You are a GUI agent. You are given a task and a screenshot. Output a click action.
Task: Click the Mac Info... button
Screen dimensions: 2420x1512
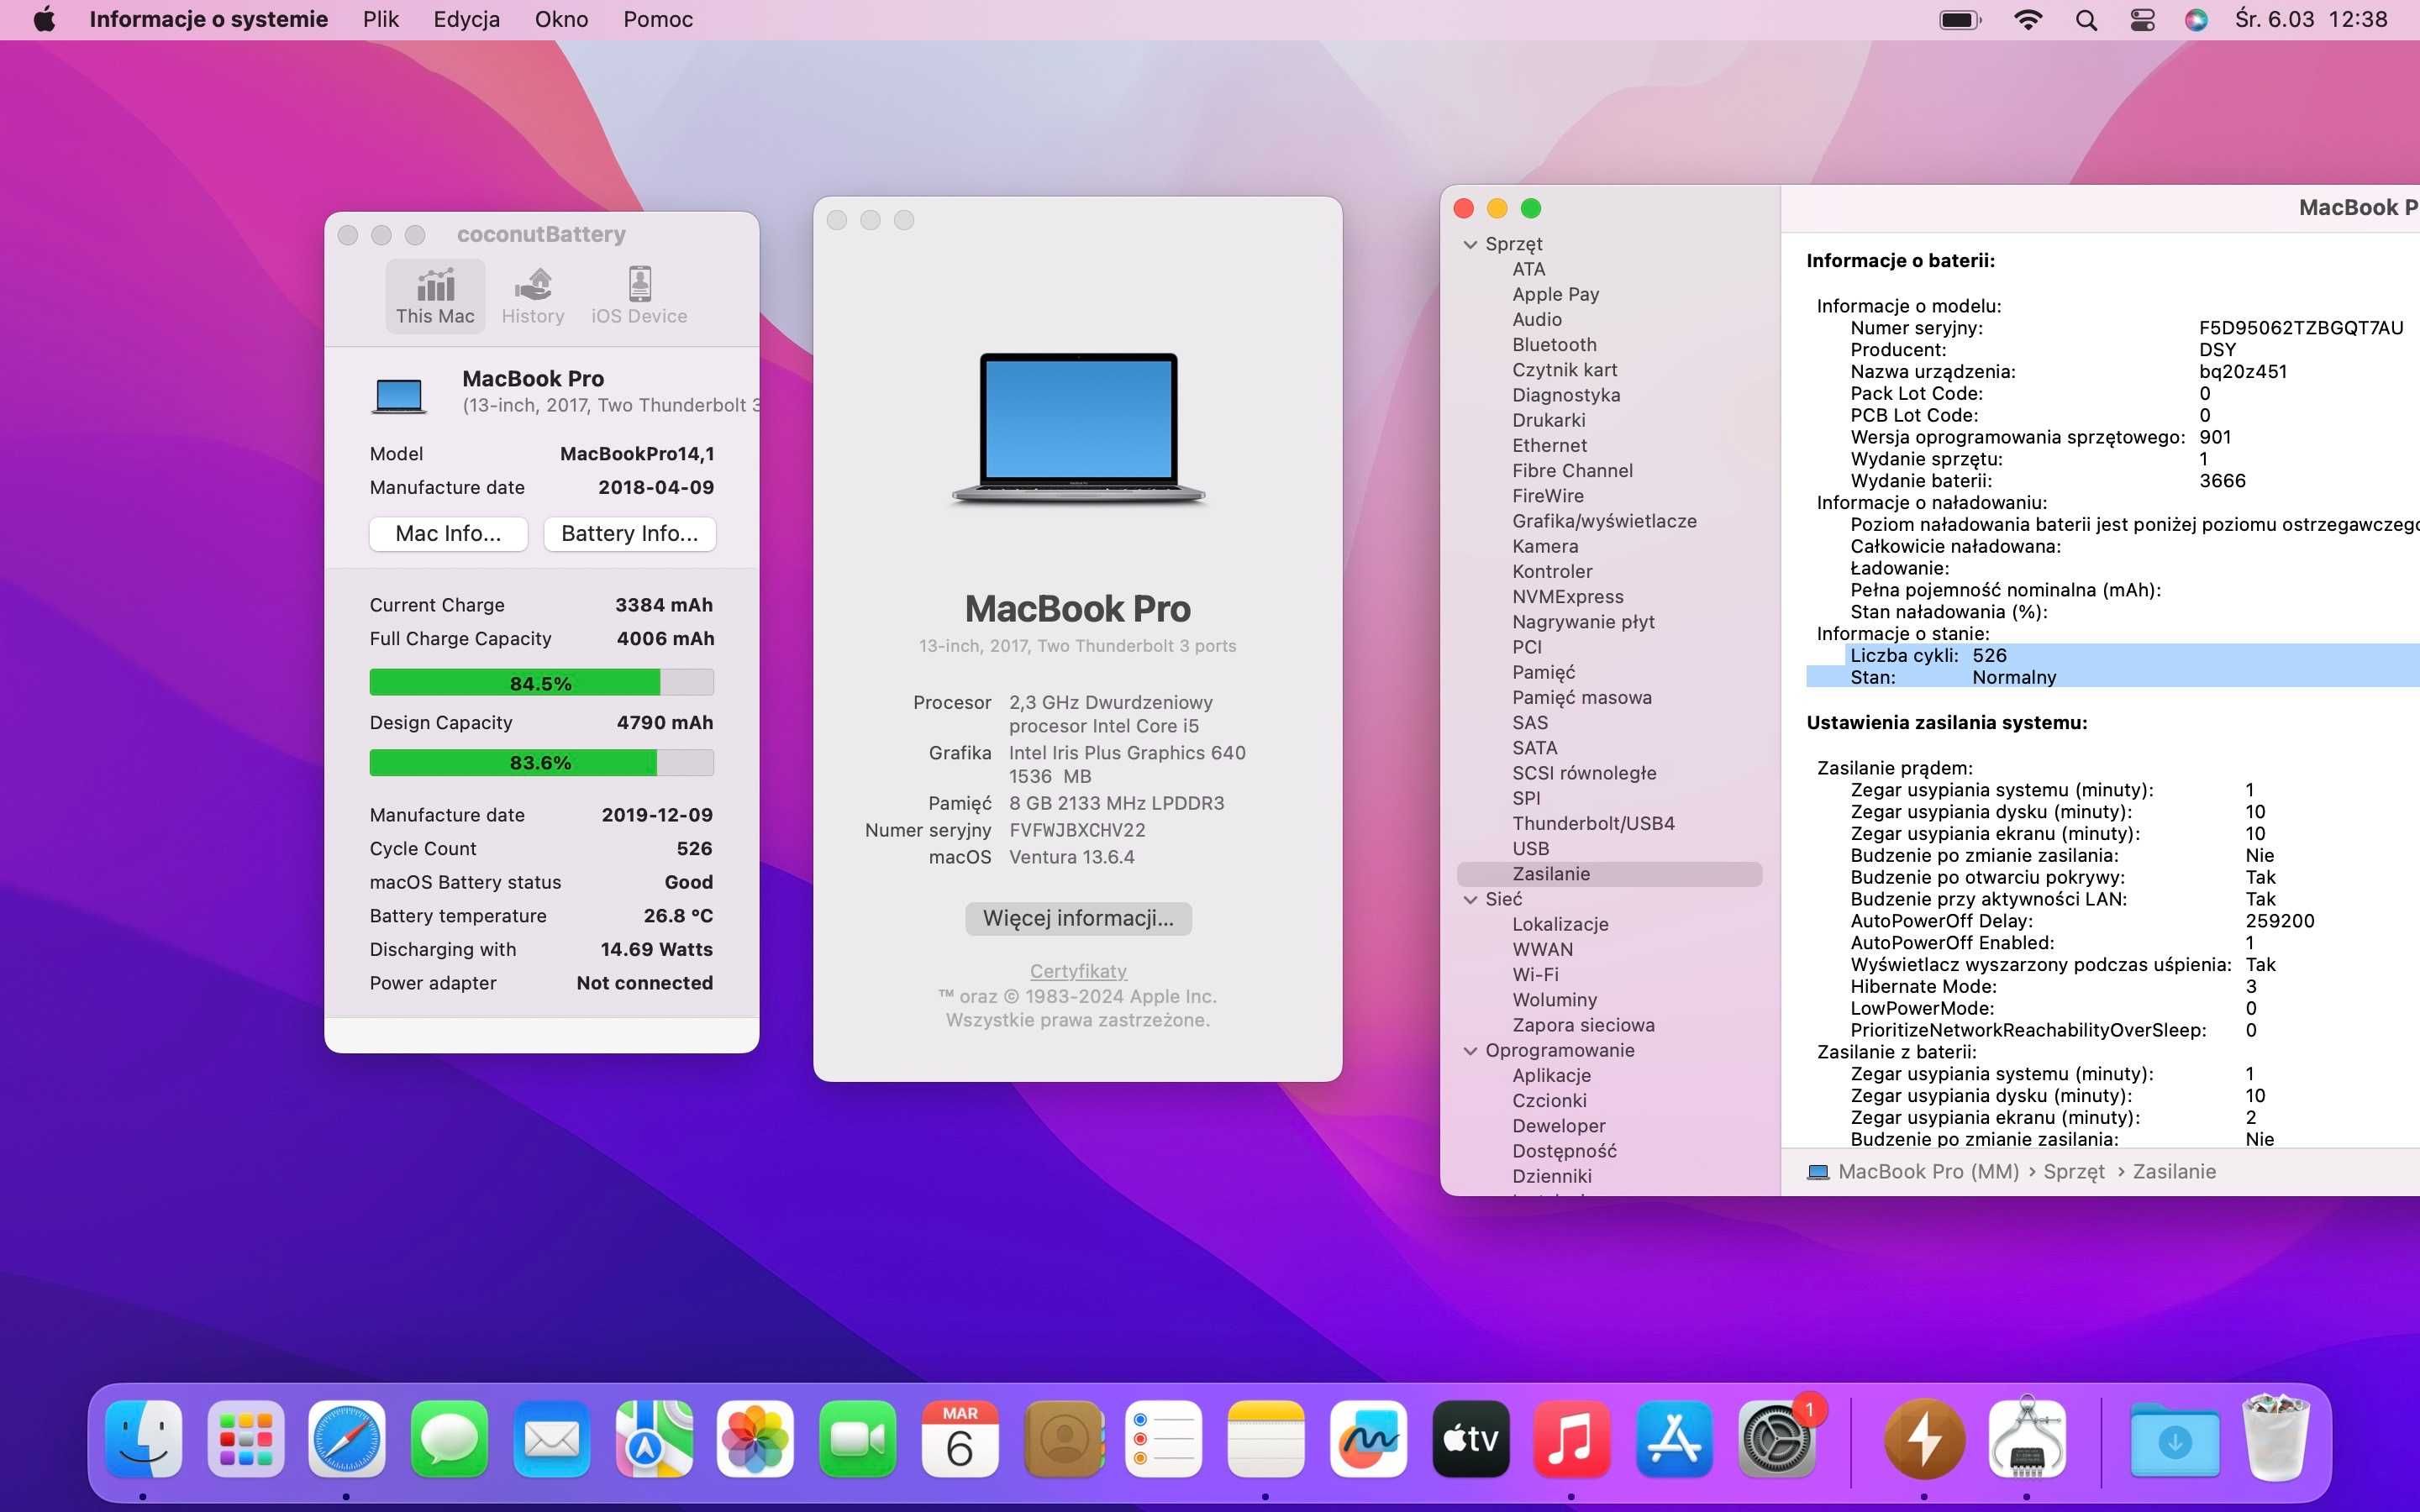point(448,534)
